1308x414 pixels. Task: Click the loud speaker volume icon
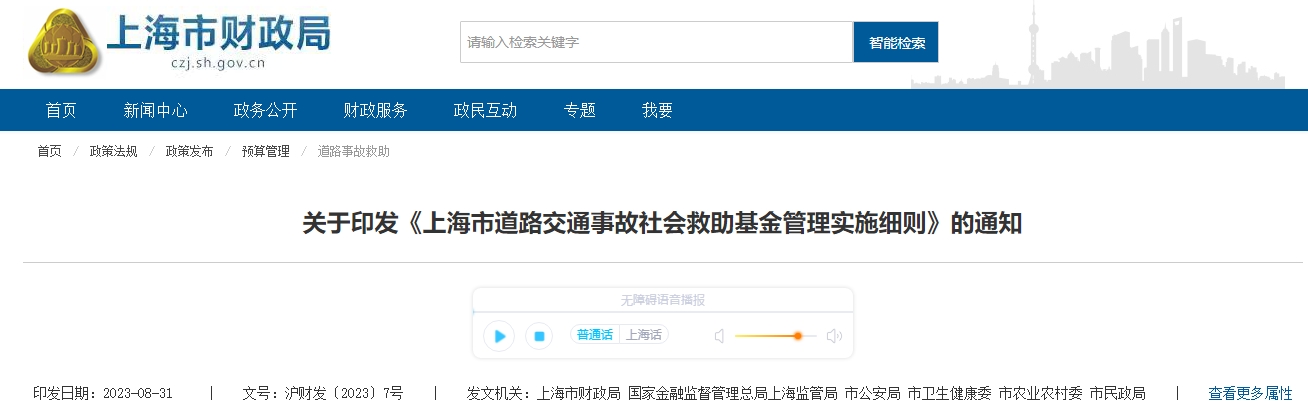(834, 336)
